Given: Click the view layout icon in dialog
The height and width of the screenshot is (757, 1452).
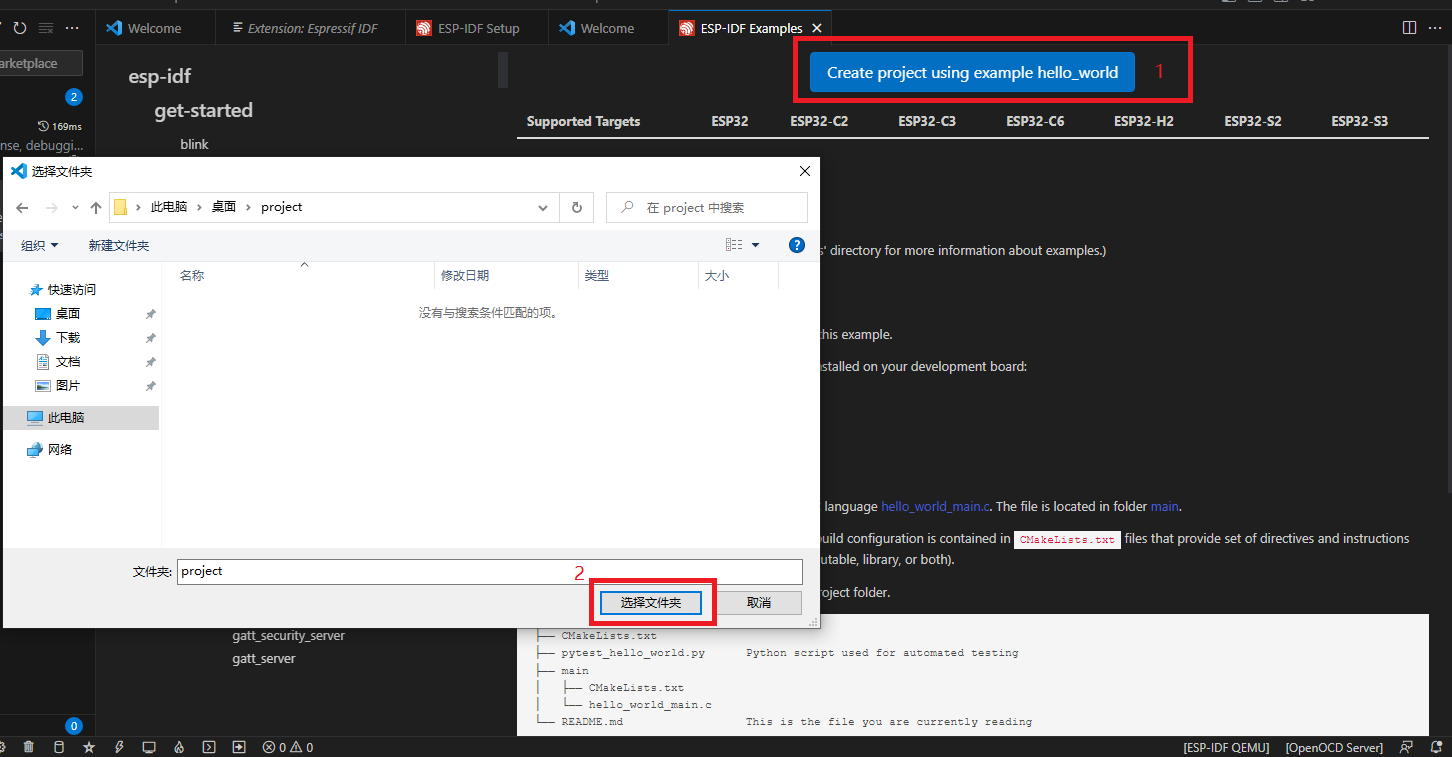Looking at the screenshot, I should pos(734,245).
